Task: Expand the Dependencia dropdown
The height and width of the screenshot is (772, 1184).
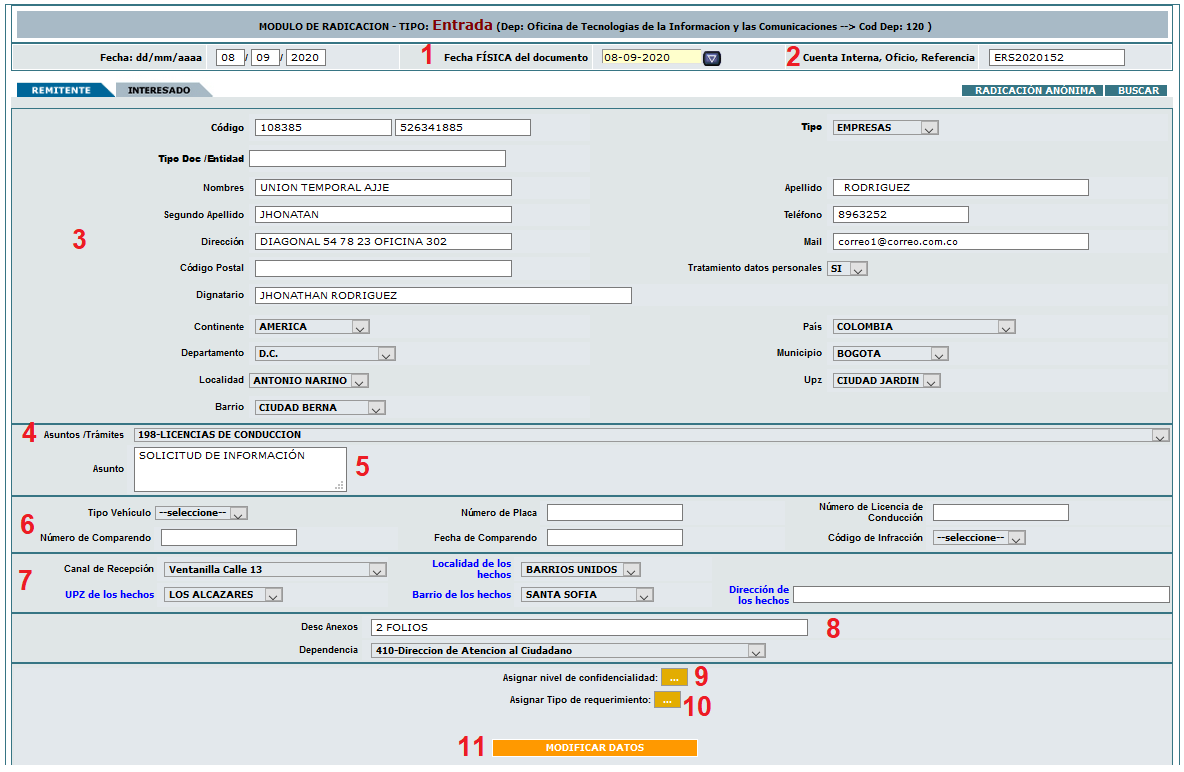Action: point(567,651)
